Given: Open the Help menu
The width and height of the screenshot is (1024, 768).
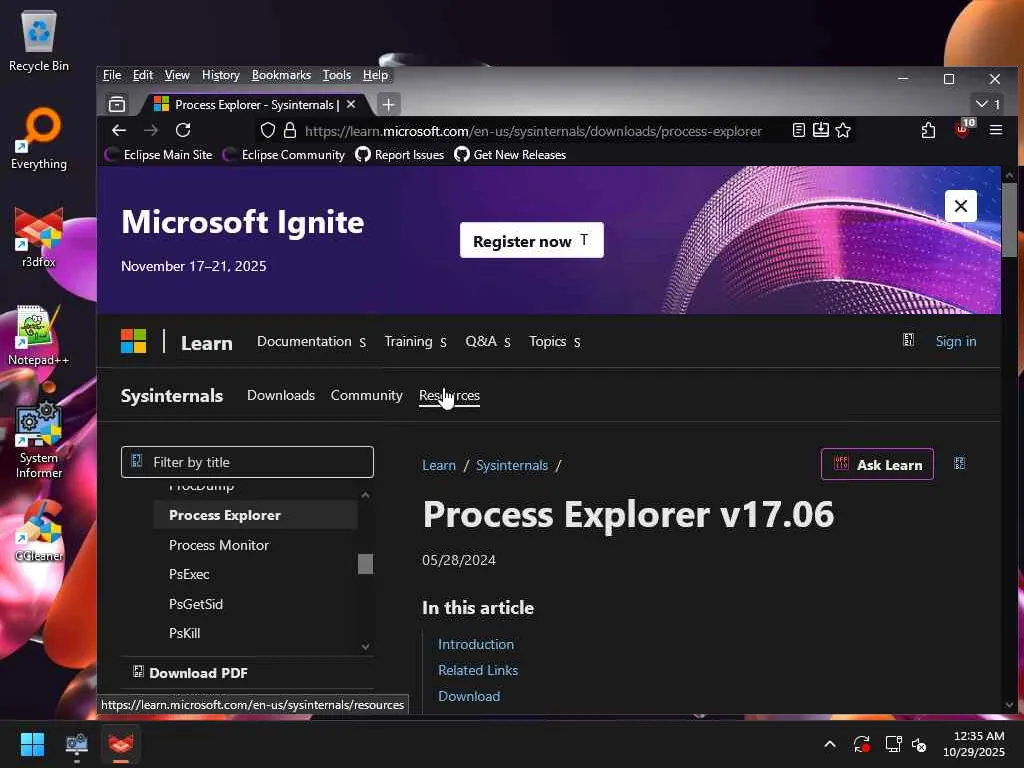Looking at the screenshot, I should coord(376,75).
